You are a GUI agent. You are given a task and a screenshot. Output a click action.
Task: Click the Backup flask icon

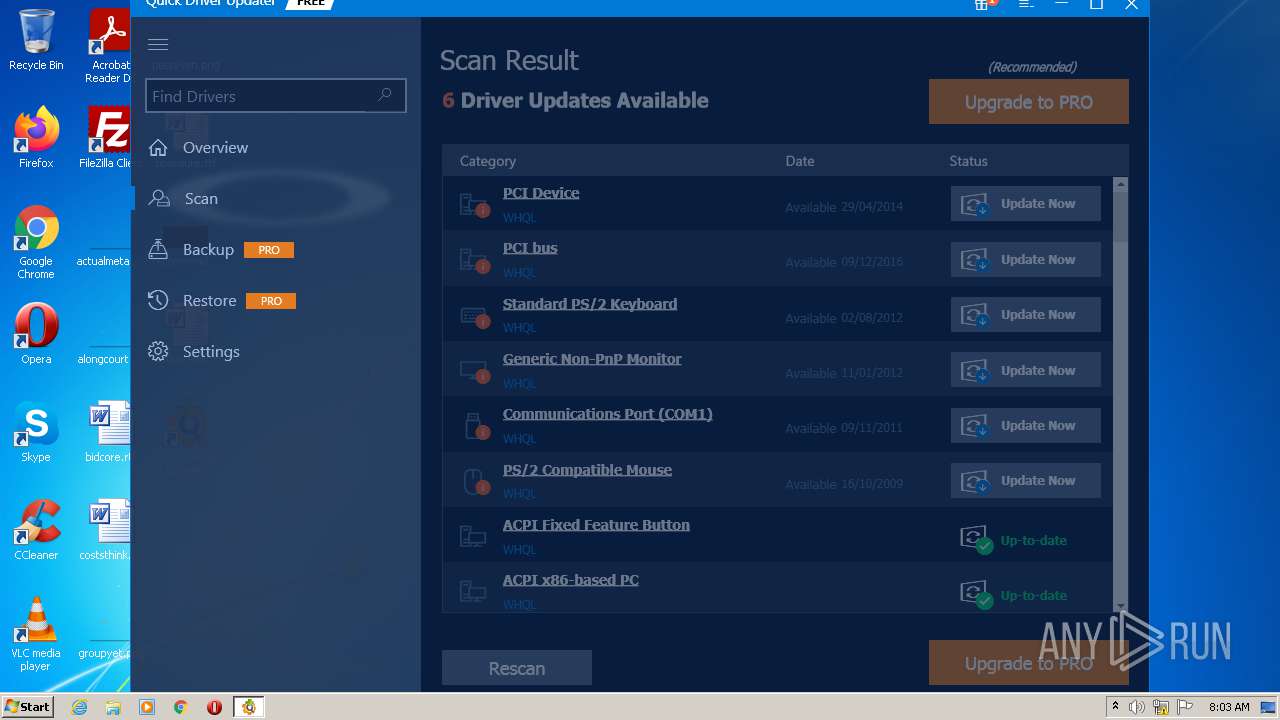pos(158,249)
